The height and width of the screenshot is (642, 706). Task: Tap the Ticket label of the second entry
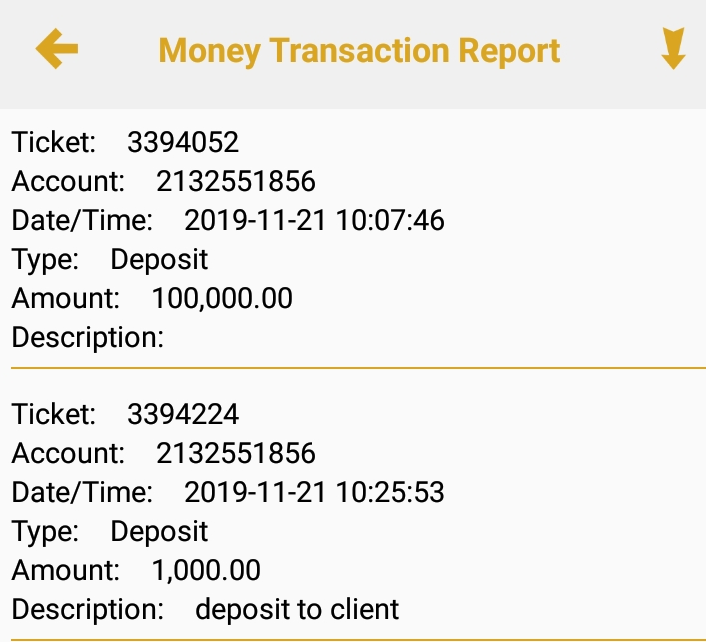(54, 414)
